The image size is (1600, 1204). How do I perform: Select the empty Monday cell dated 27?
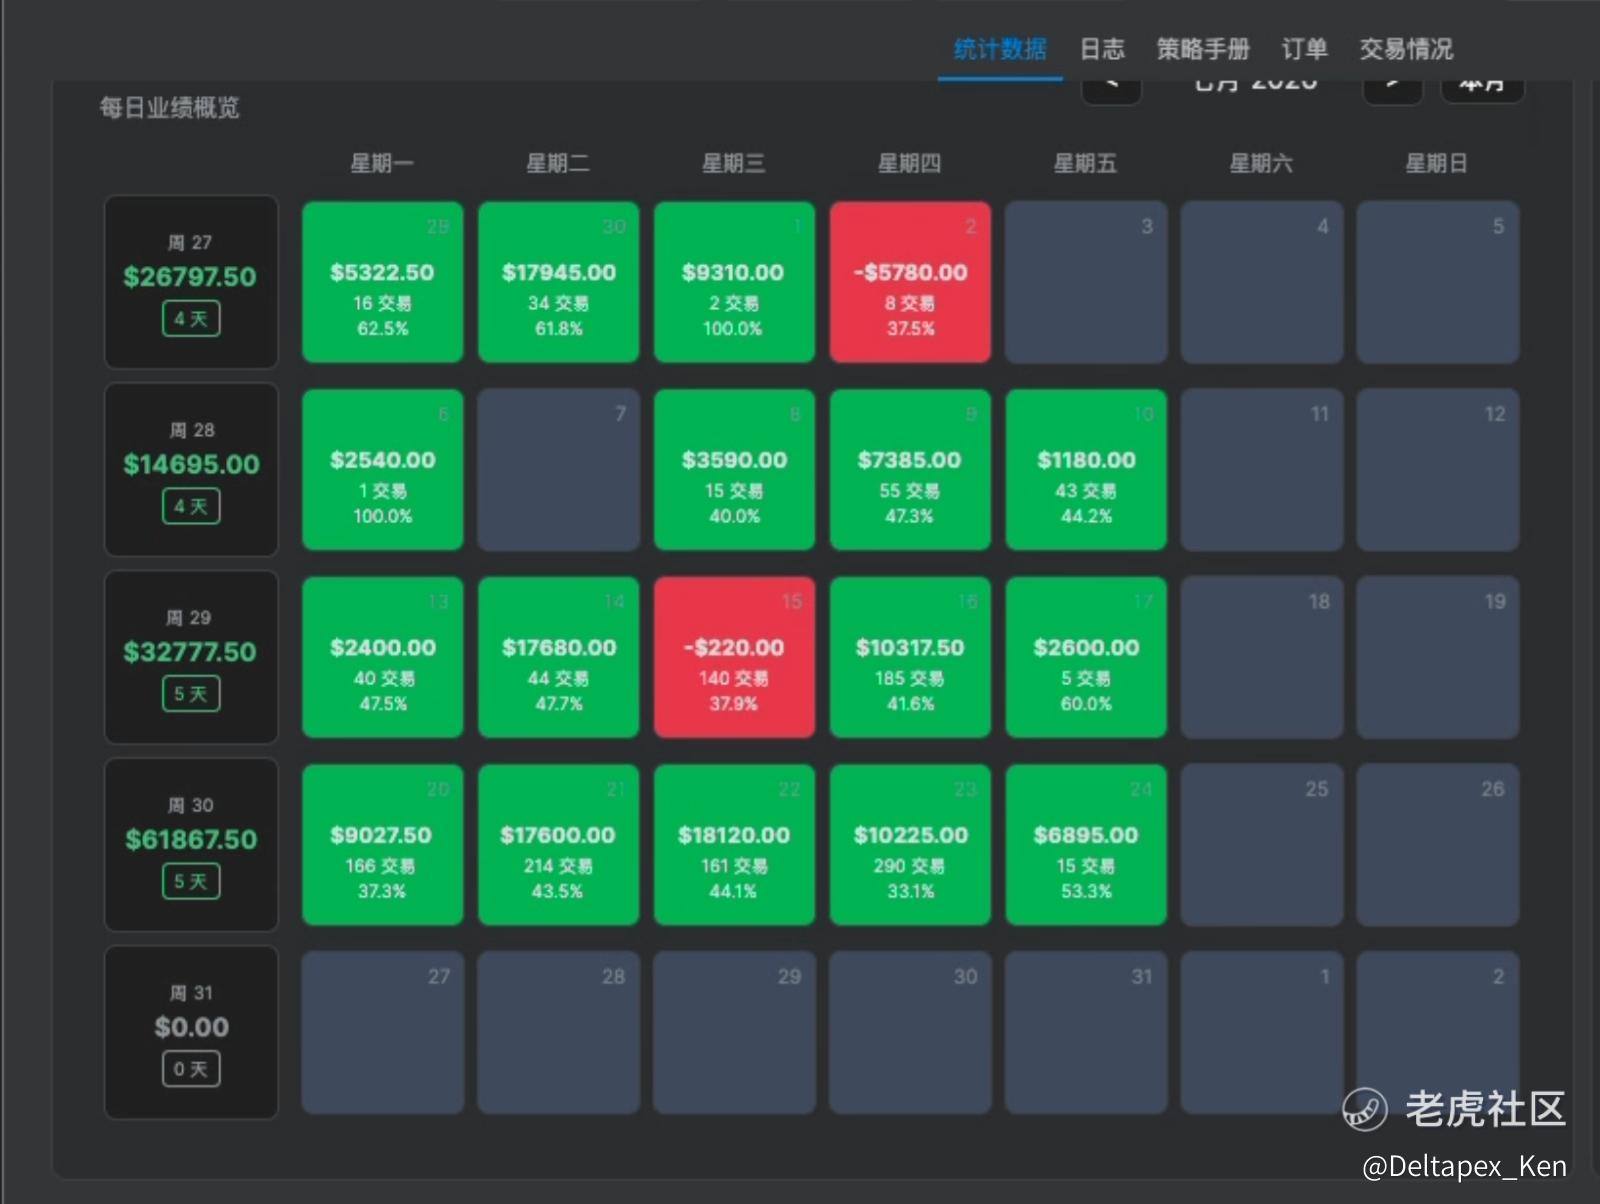pyautogui.click(x=383, y=1033)
